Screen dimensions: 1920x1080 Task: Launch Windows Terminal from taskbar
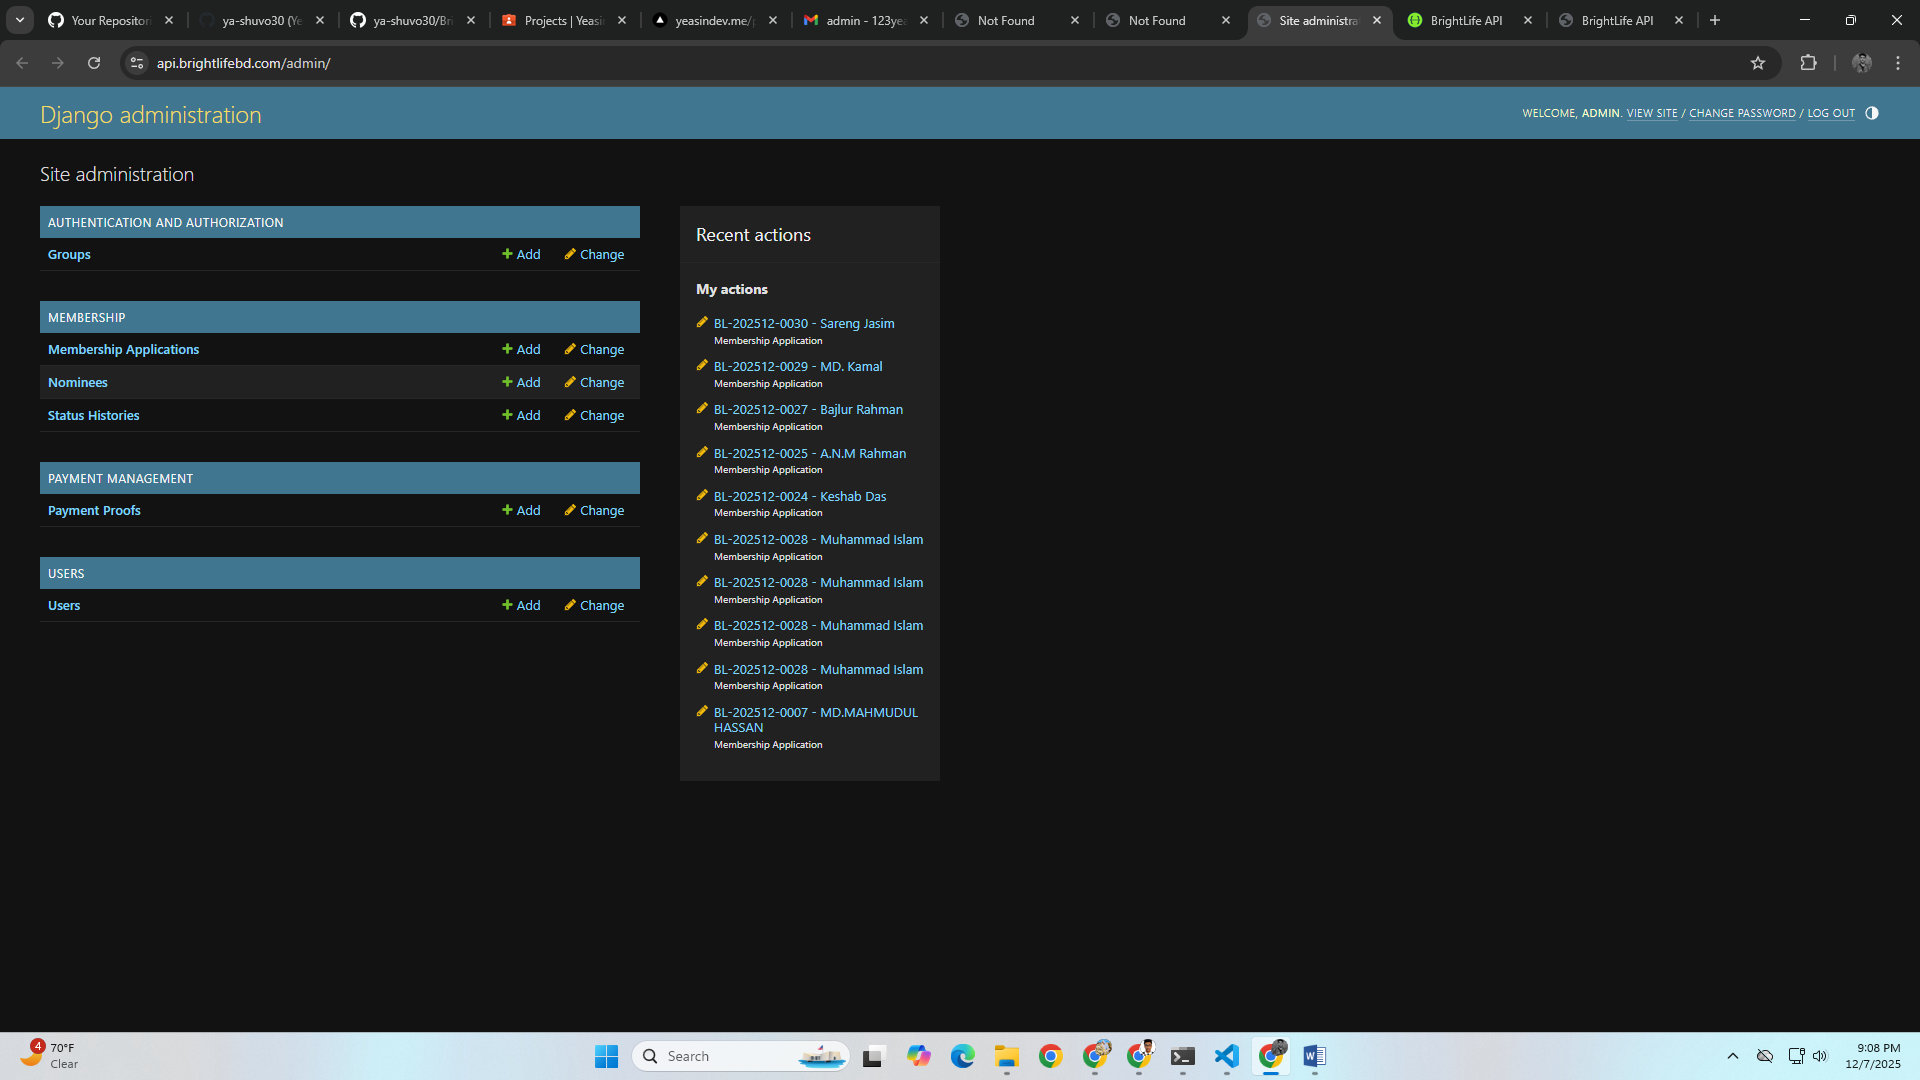(x=1183, y=1056)
